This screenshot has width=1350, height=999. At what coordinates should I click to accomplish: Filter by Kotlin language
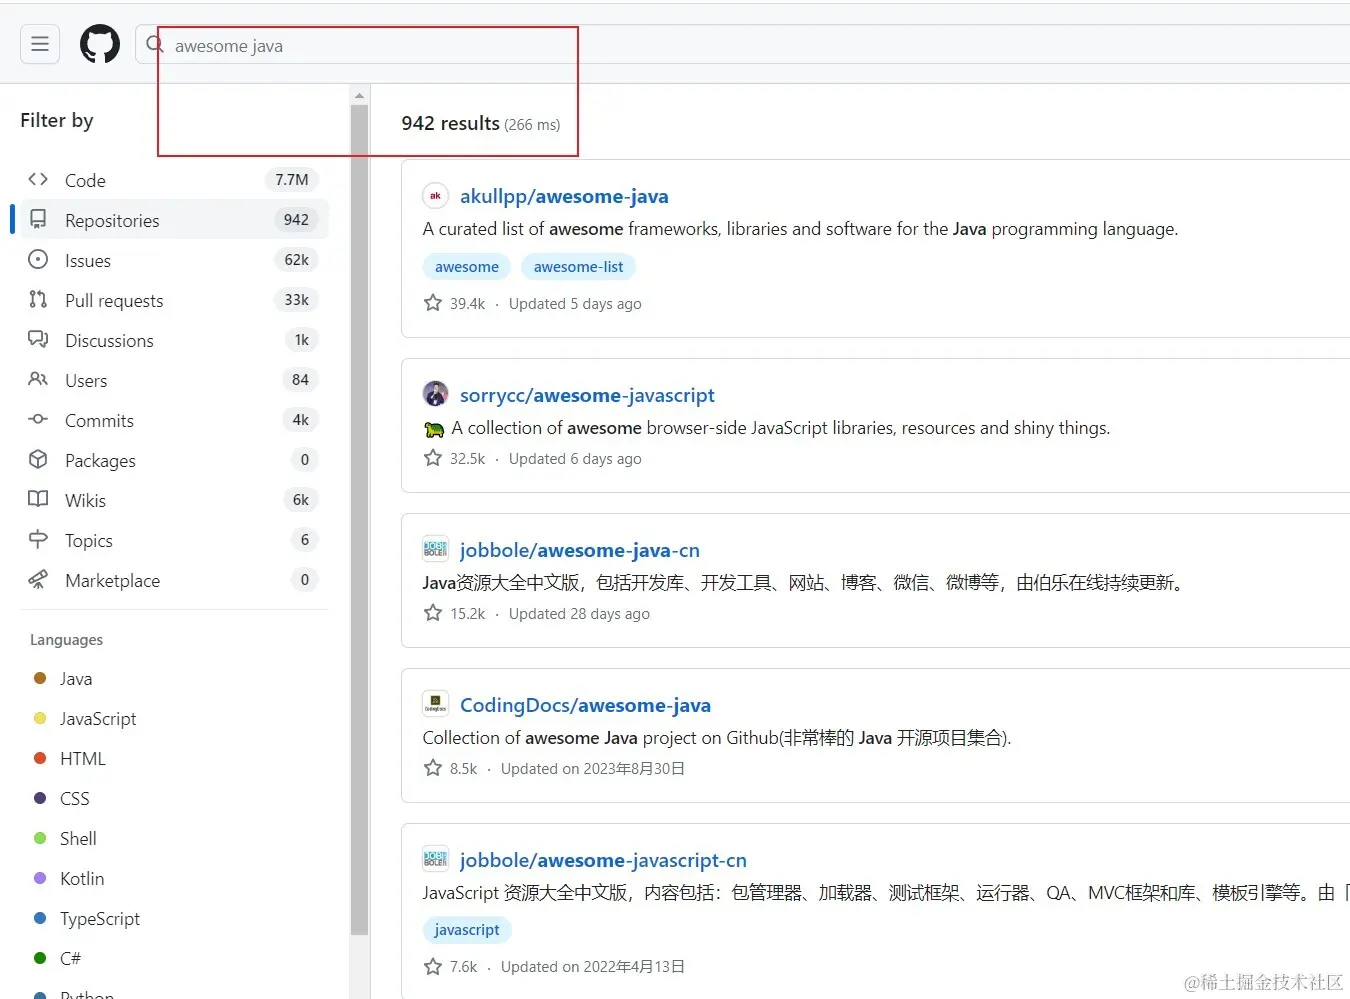click(x=82, y=879)
